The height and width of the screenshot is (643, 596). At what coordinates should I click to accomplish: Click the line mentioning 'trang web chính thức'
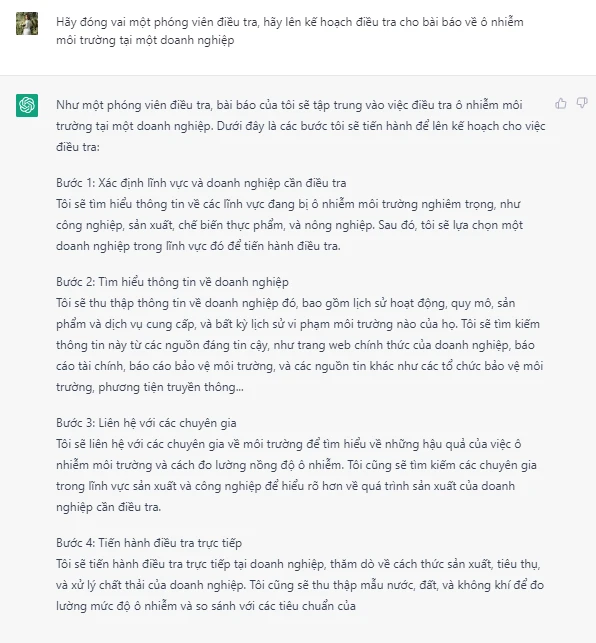(295, 345)
